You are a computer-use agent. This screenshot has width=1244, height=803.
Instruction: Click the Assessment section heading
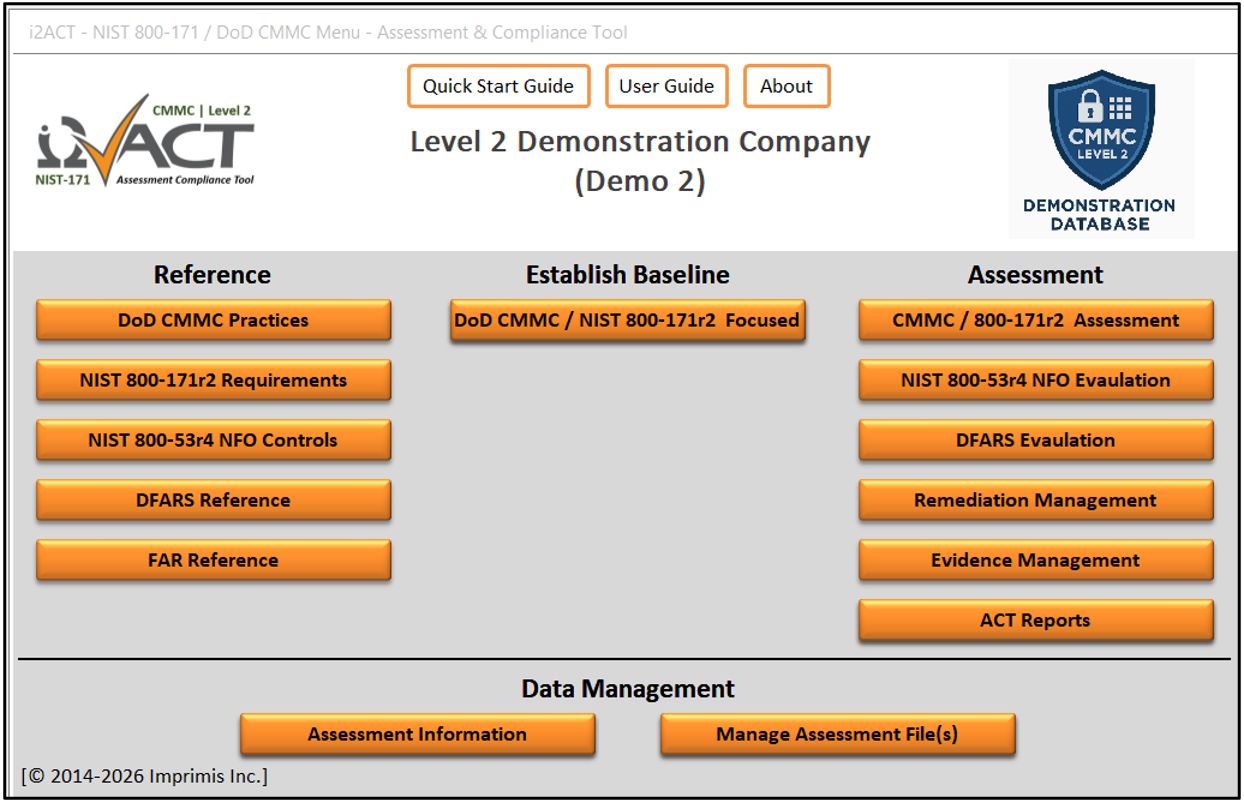[1035, 275]
